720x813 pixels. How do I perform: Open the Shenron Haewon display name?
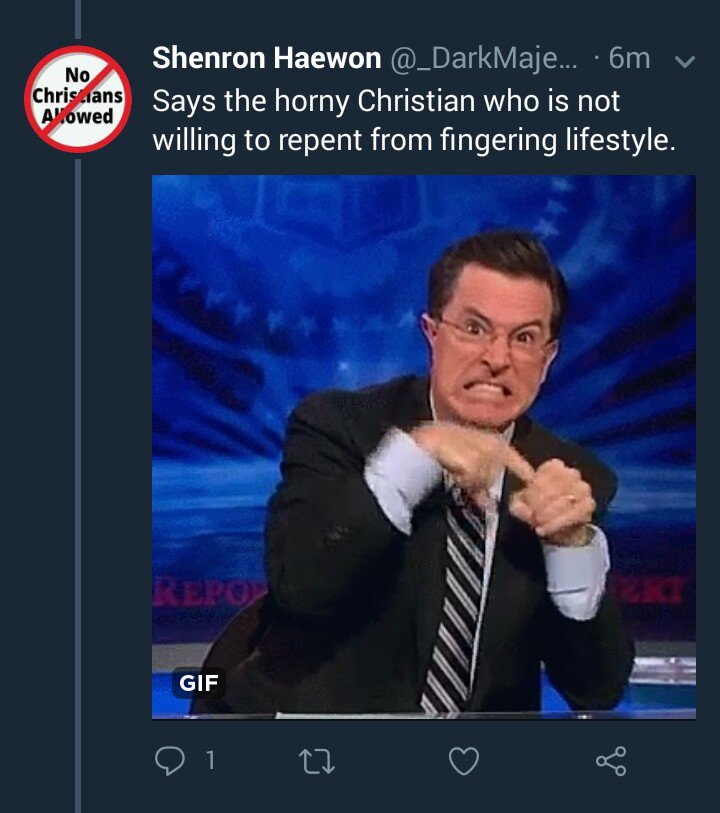coord(266,58)
